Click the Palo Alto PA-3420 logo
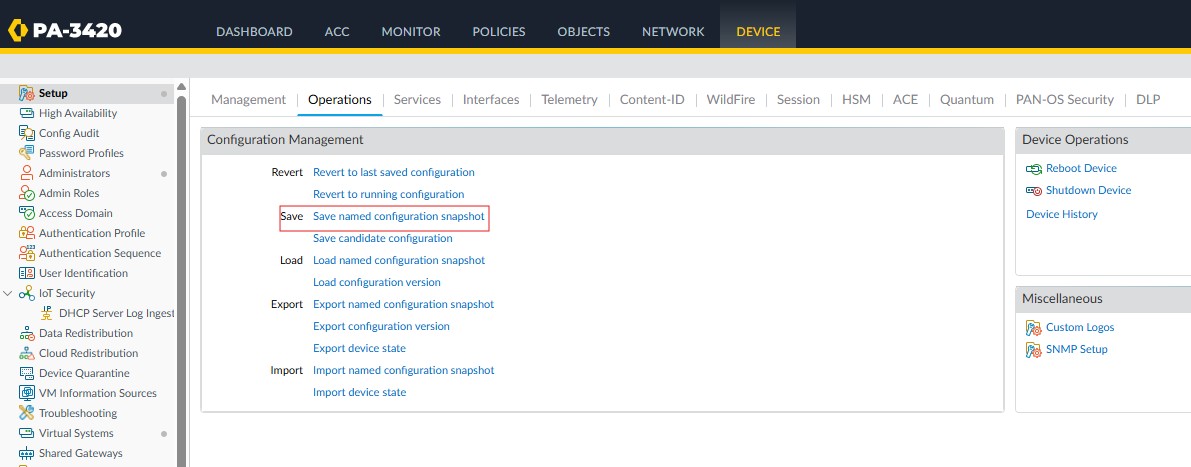Screen dimensions: 1191x467 pyautogui.click(x=64, y=30)
